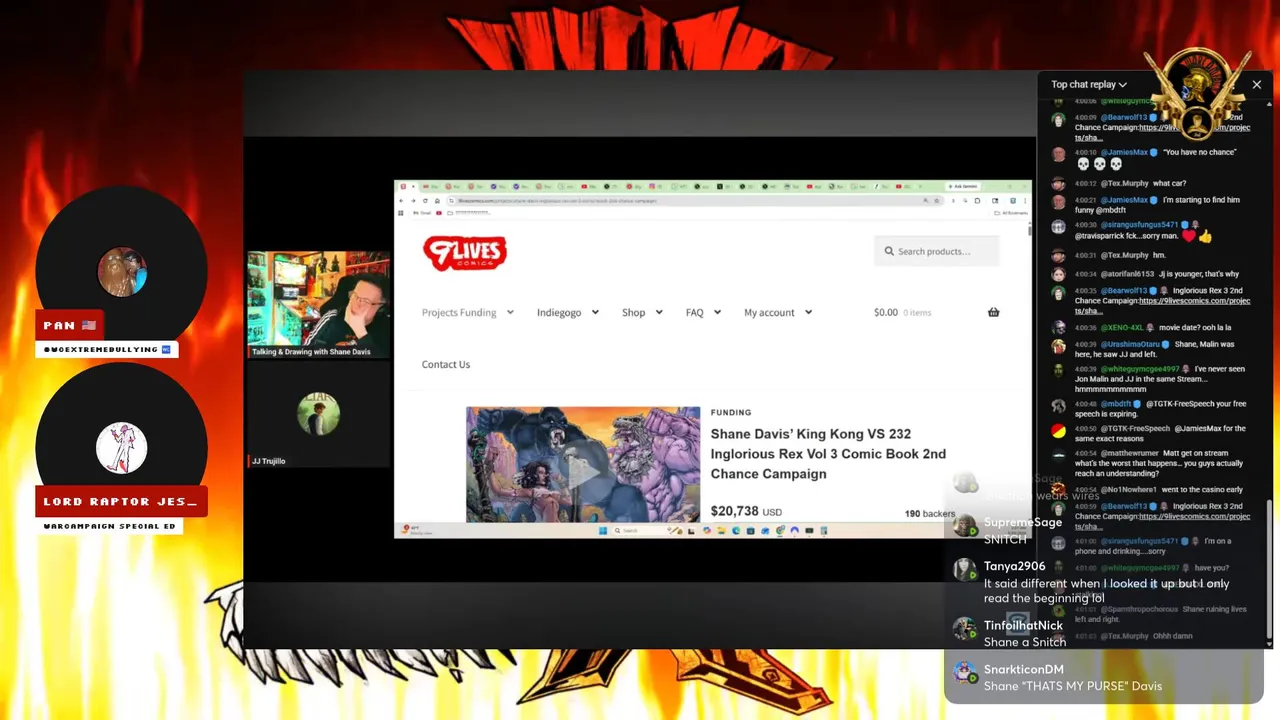Click the "$20,738 USD" funding amount
The height and width of the screenshot is (720, 1280).
[x=746, y=511]
